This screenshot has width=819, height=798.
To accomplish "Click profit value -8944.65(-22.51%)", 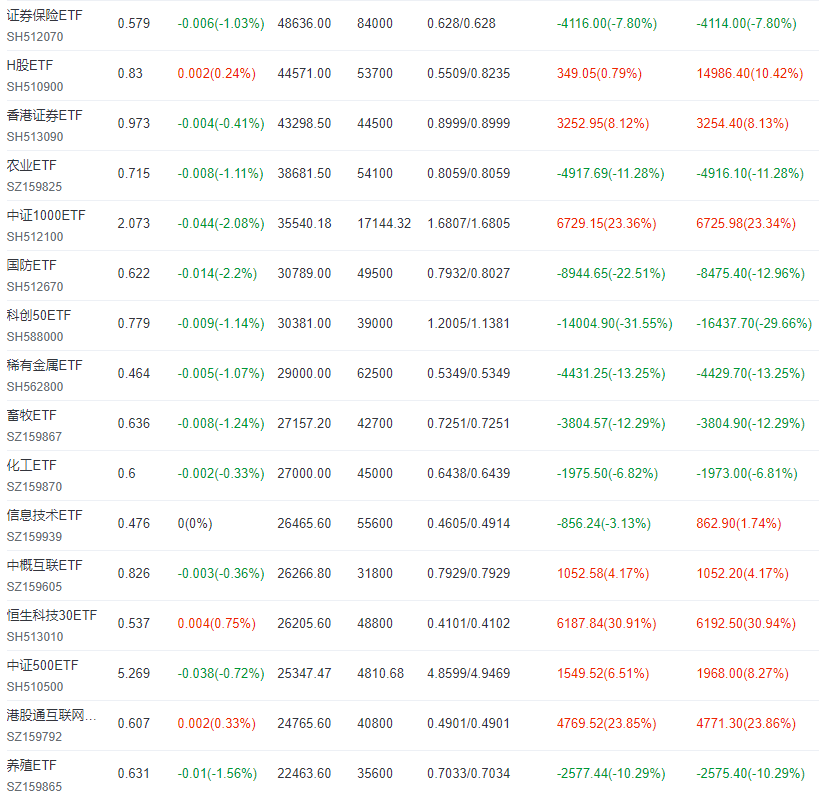I will click(x=611, y=274).
